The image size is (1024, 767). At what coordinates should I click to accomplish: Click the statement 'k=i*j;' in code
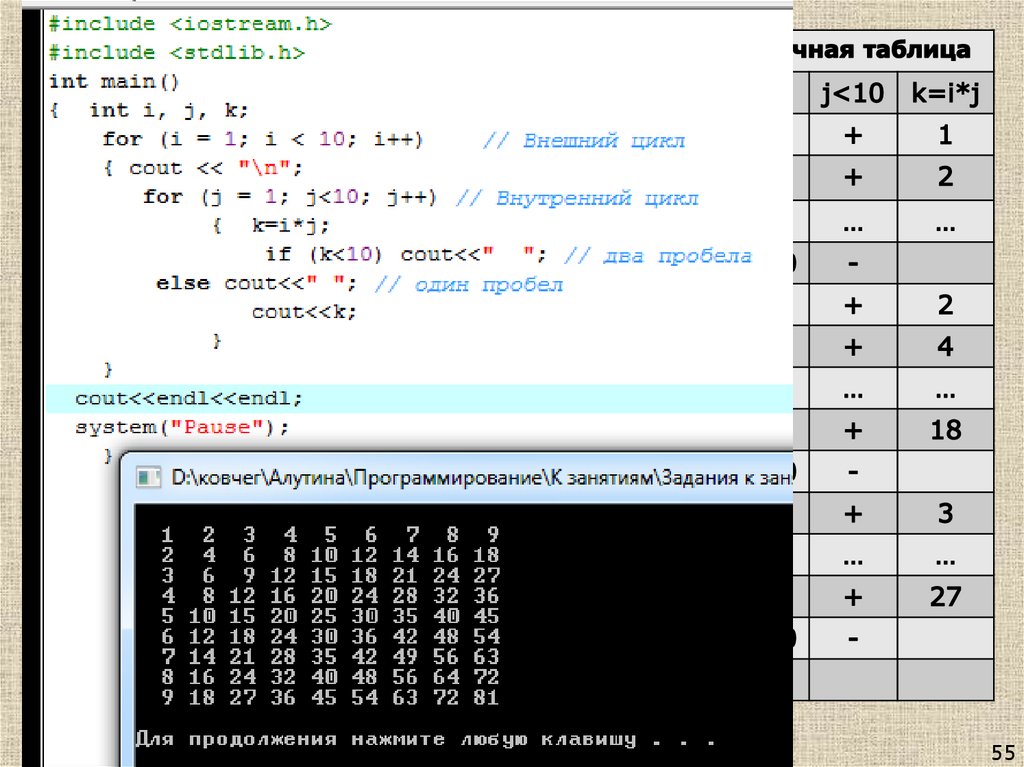click(291, 225)
